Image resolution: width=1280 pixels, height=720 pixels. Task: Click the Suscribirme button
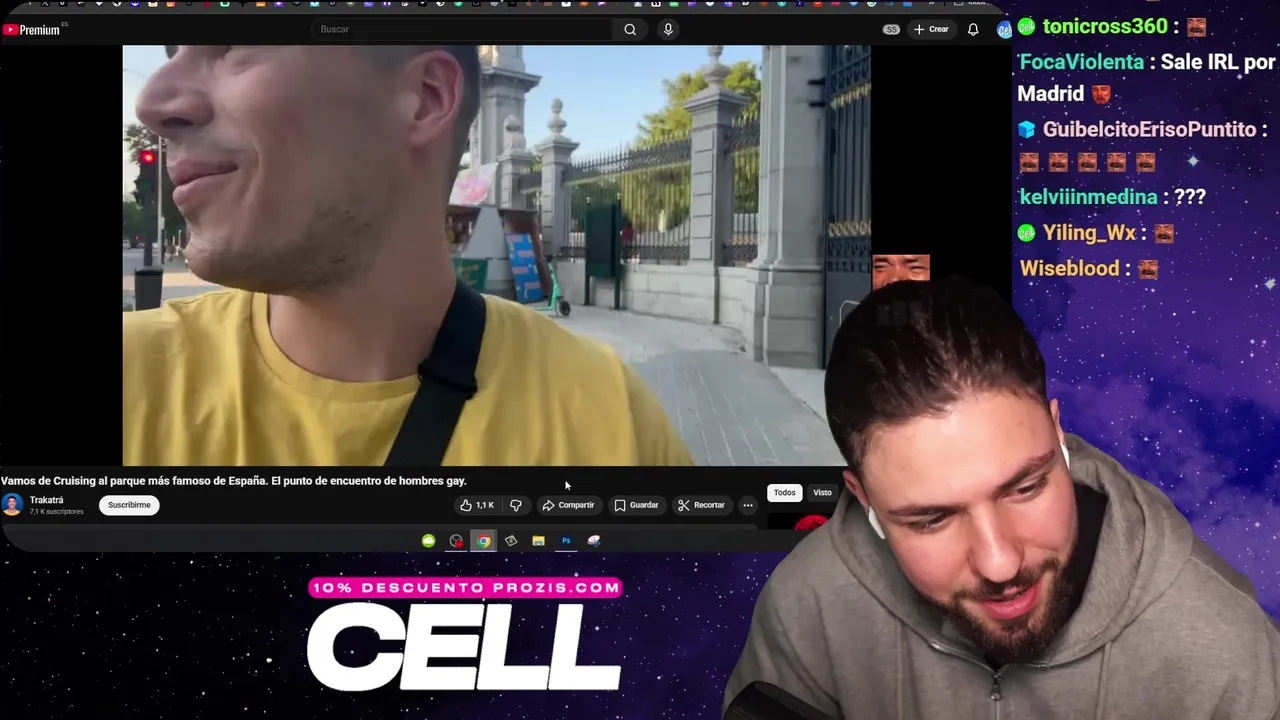point(129,505)
